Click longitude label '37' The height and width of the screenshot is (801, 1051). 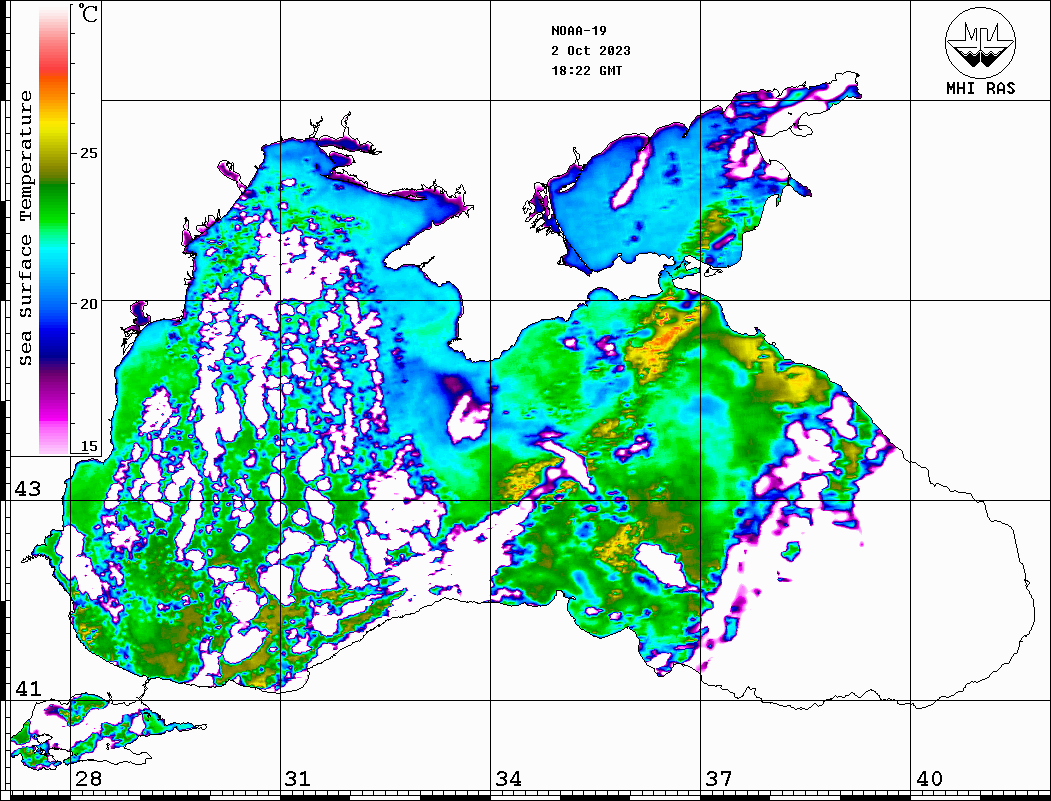click(x=719, y=779)
